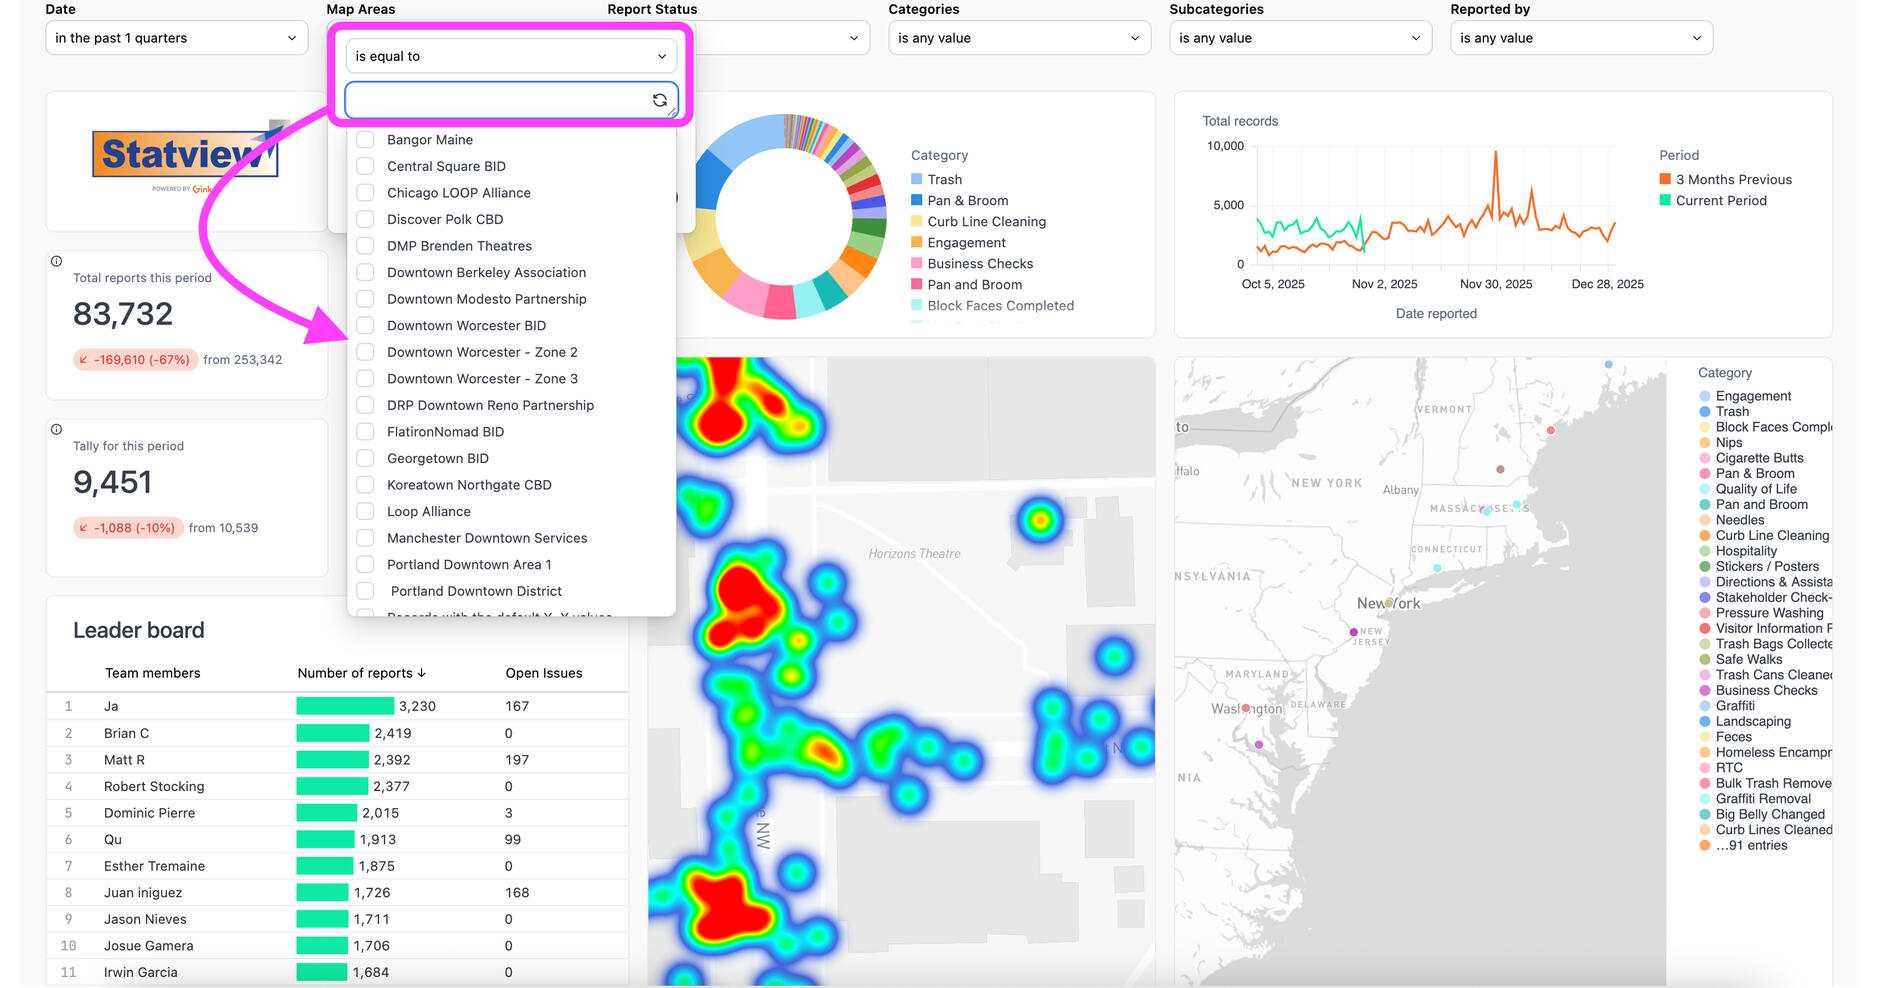Image resolution: width=1882 pixels, height=988 pixels.
Task: Click the red -169,610 (-67%) change badge
Action: coord(133,360)
